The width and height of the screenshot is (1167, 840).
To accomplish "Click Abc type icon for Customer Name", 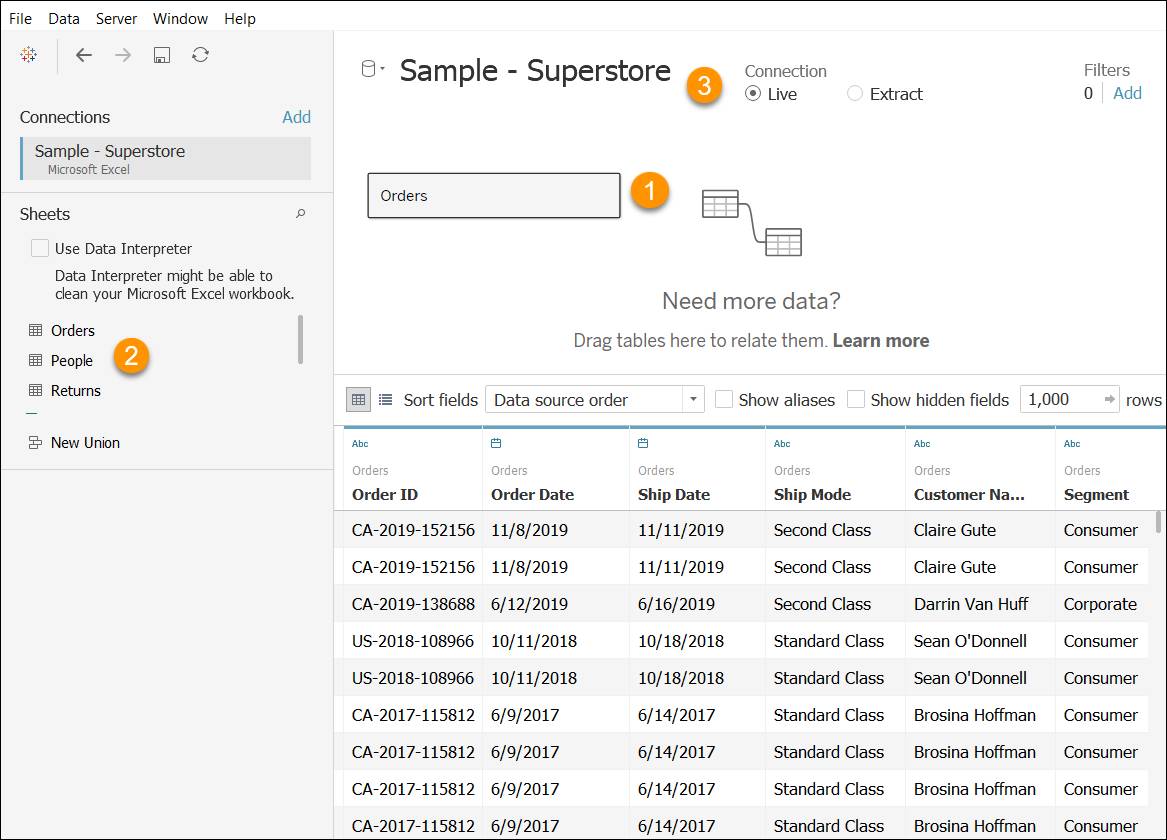I will tap(922, 443).
